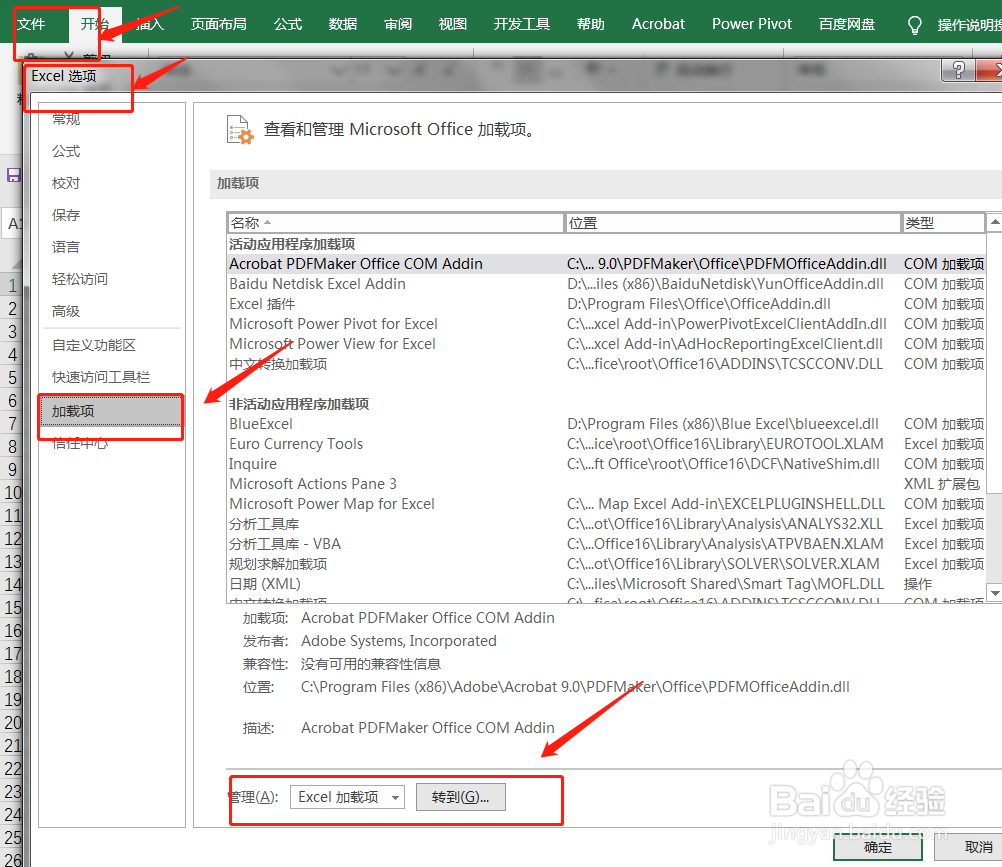Switch to the Power Pivot ribbon tab
This screenshot has width=1002, height=867.
coord(752,24)
